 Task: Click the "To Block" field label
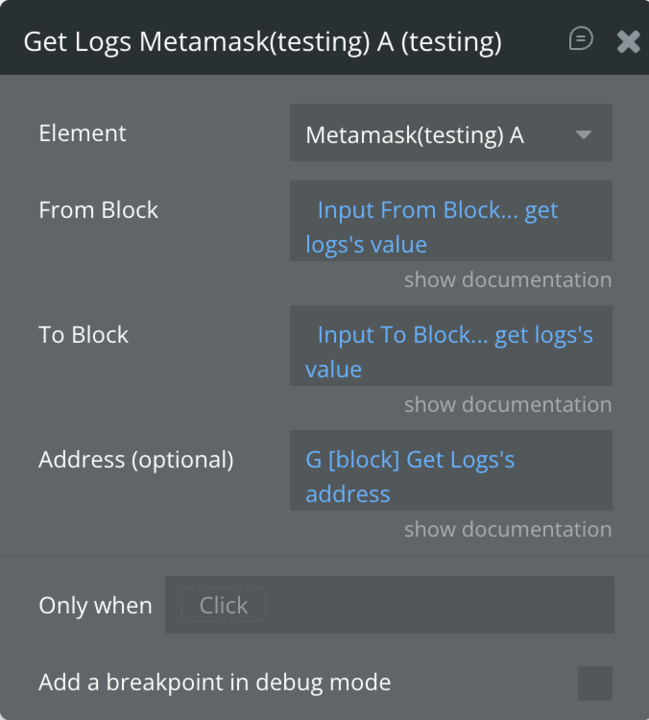click(83, 335)
